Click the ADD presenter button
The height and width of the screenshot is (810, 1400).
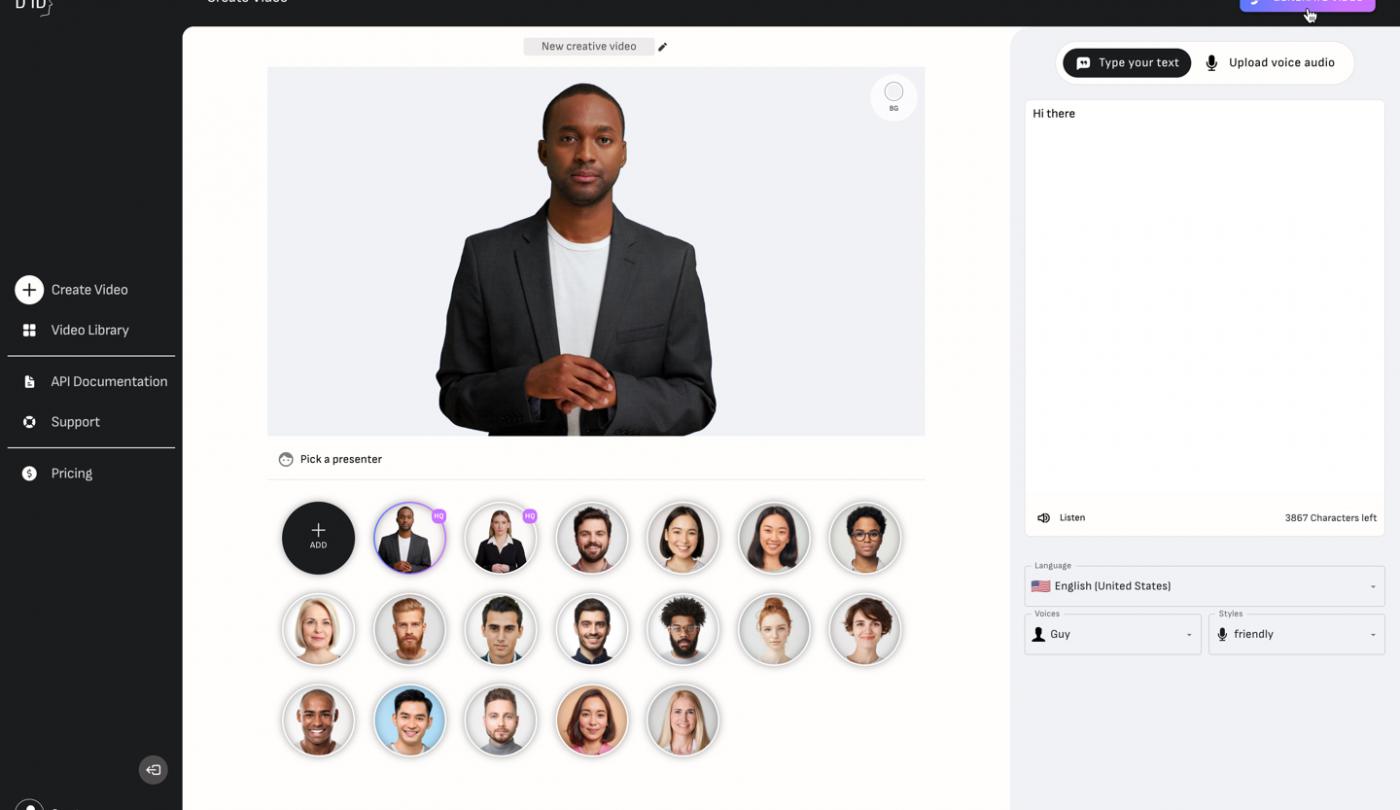tap(318, 538)
